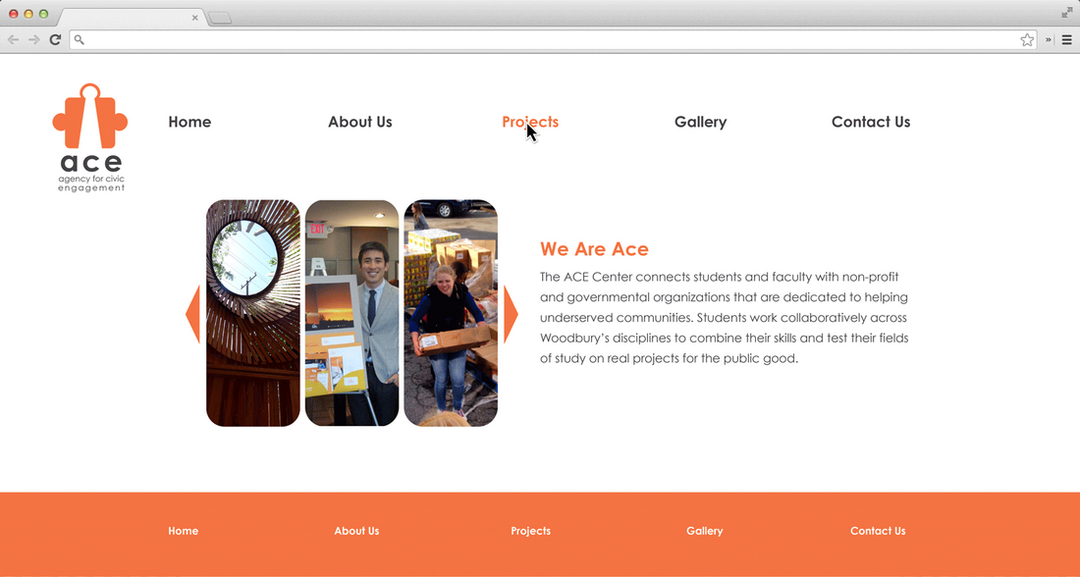The image size is (1080, 577).
Task: Click the footer About Us link
Action: [x=357, y=531]
